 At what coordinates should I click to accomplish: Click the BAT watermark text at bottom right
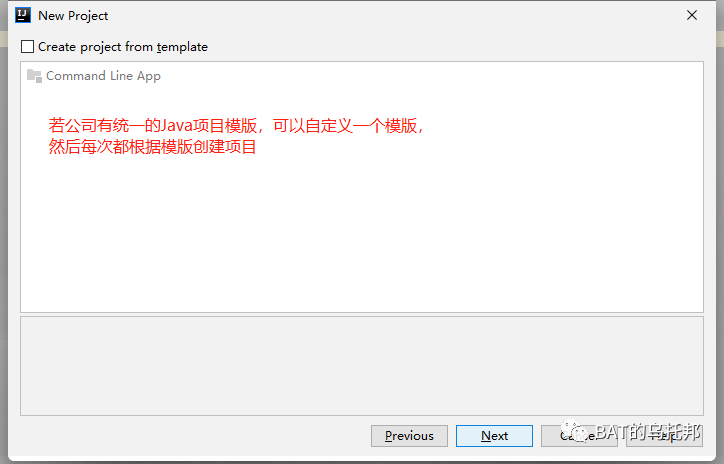click(x=650, y=433)
